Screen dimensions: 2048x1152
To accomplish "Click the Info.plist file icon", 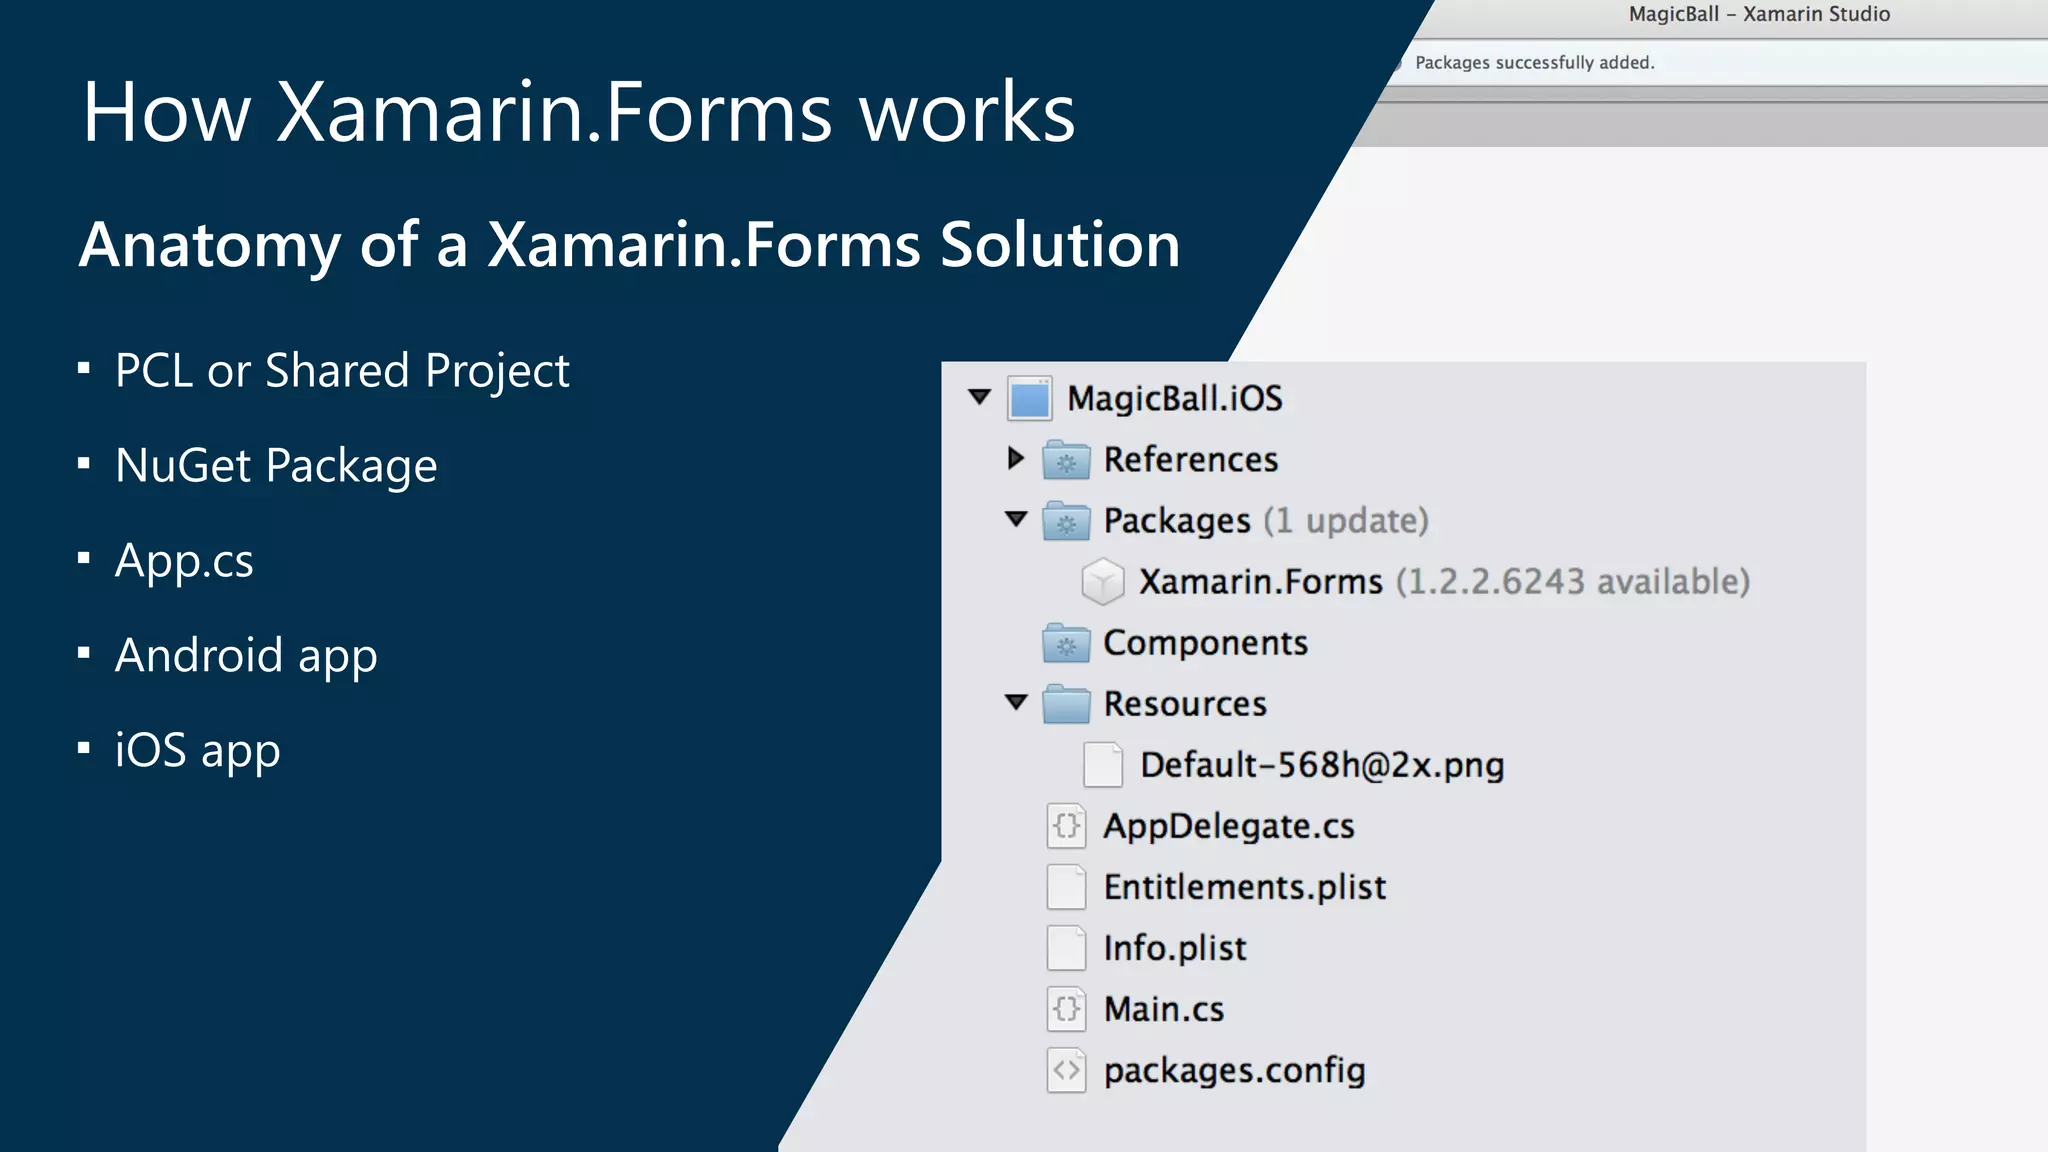I will 1066,948.
